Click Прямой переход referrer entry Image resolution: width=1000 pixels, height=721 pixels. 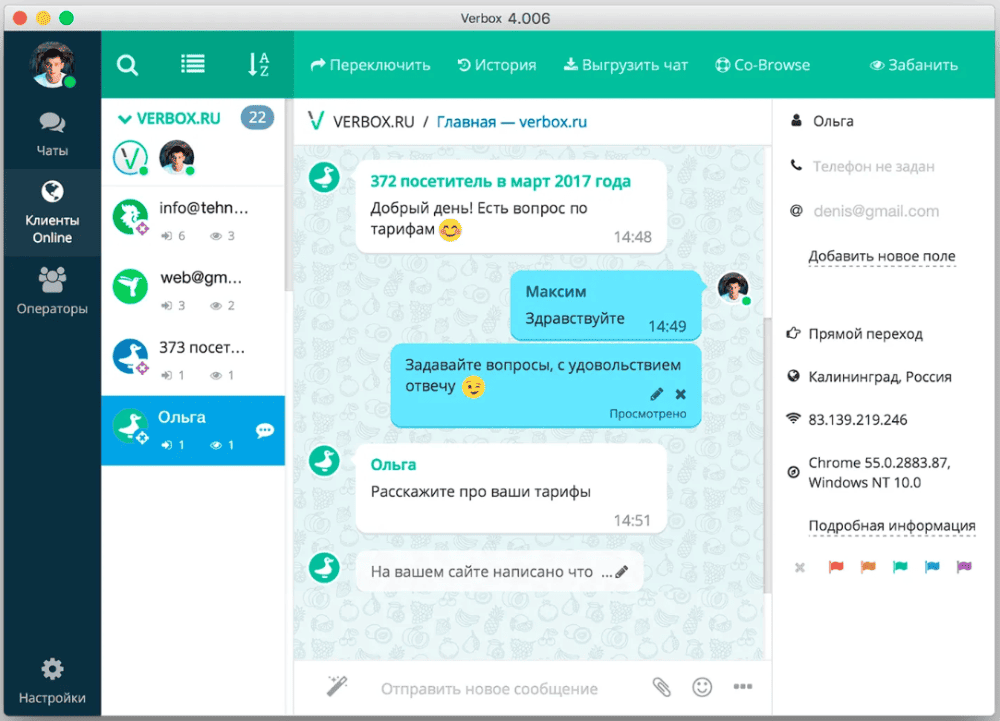click(865, 334)
